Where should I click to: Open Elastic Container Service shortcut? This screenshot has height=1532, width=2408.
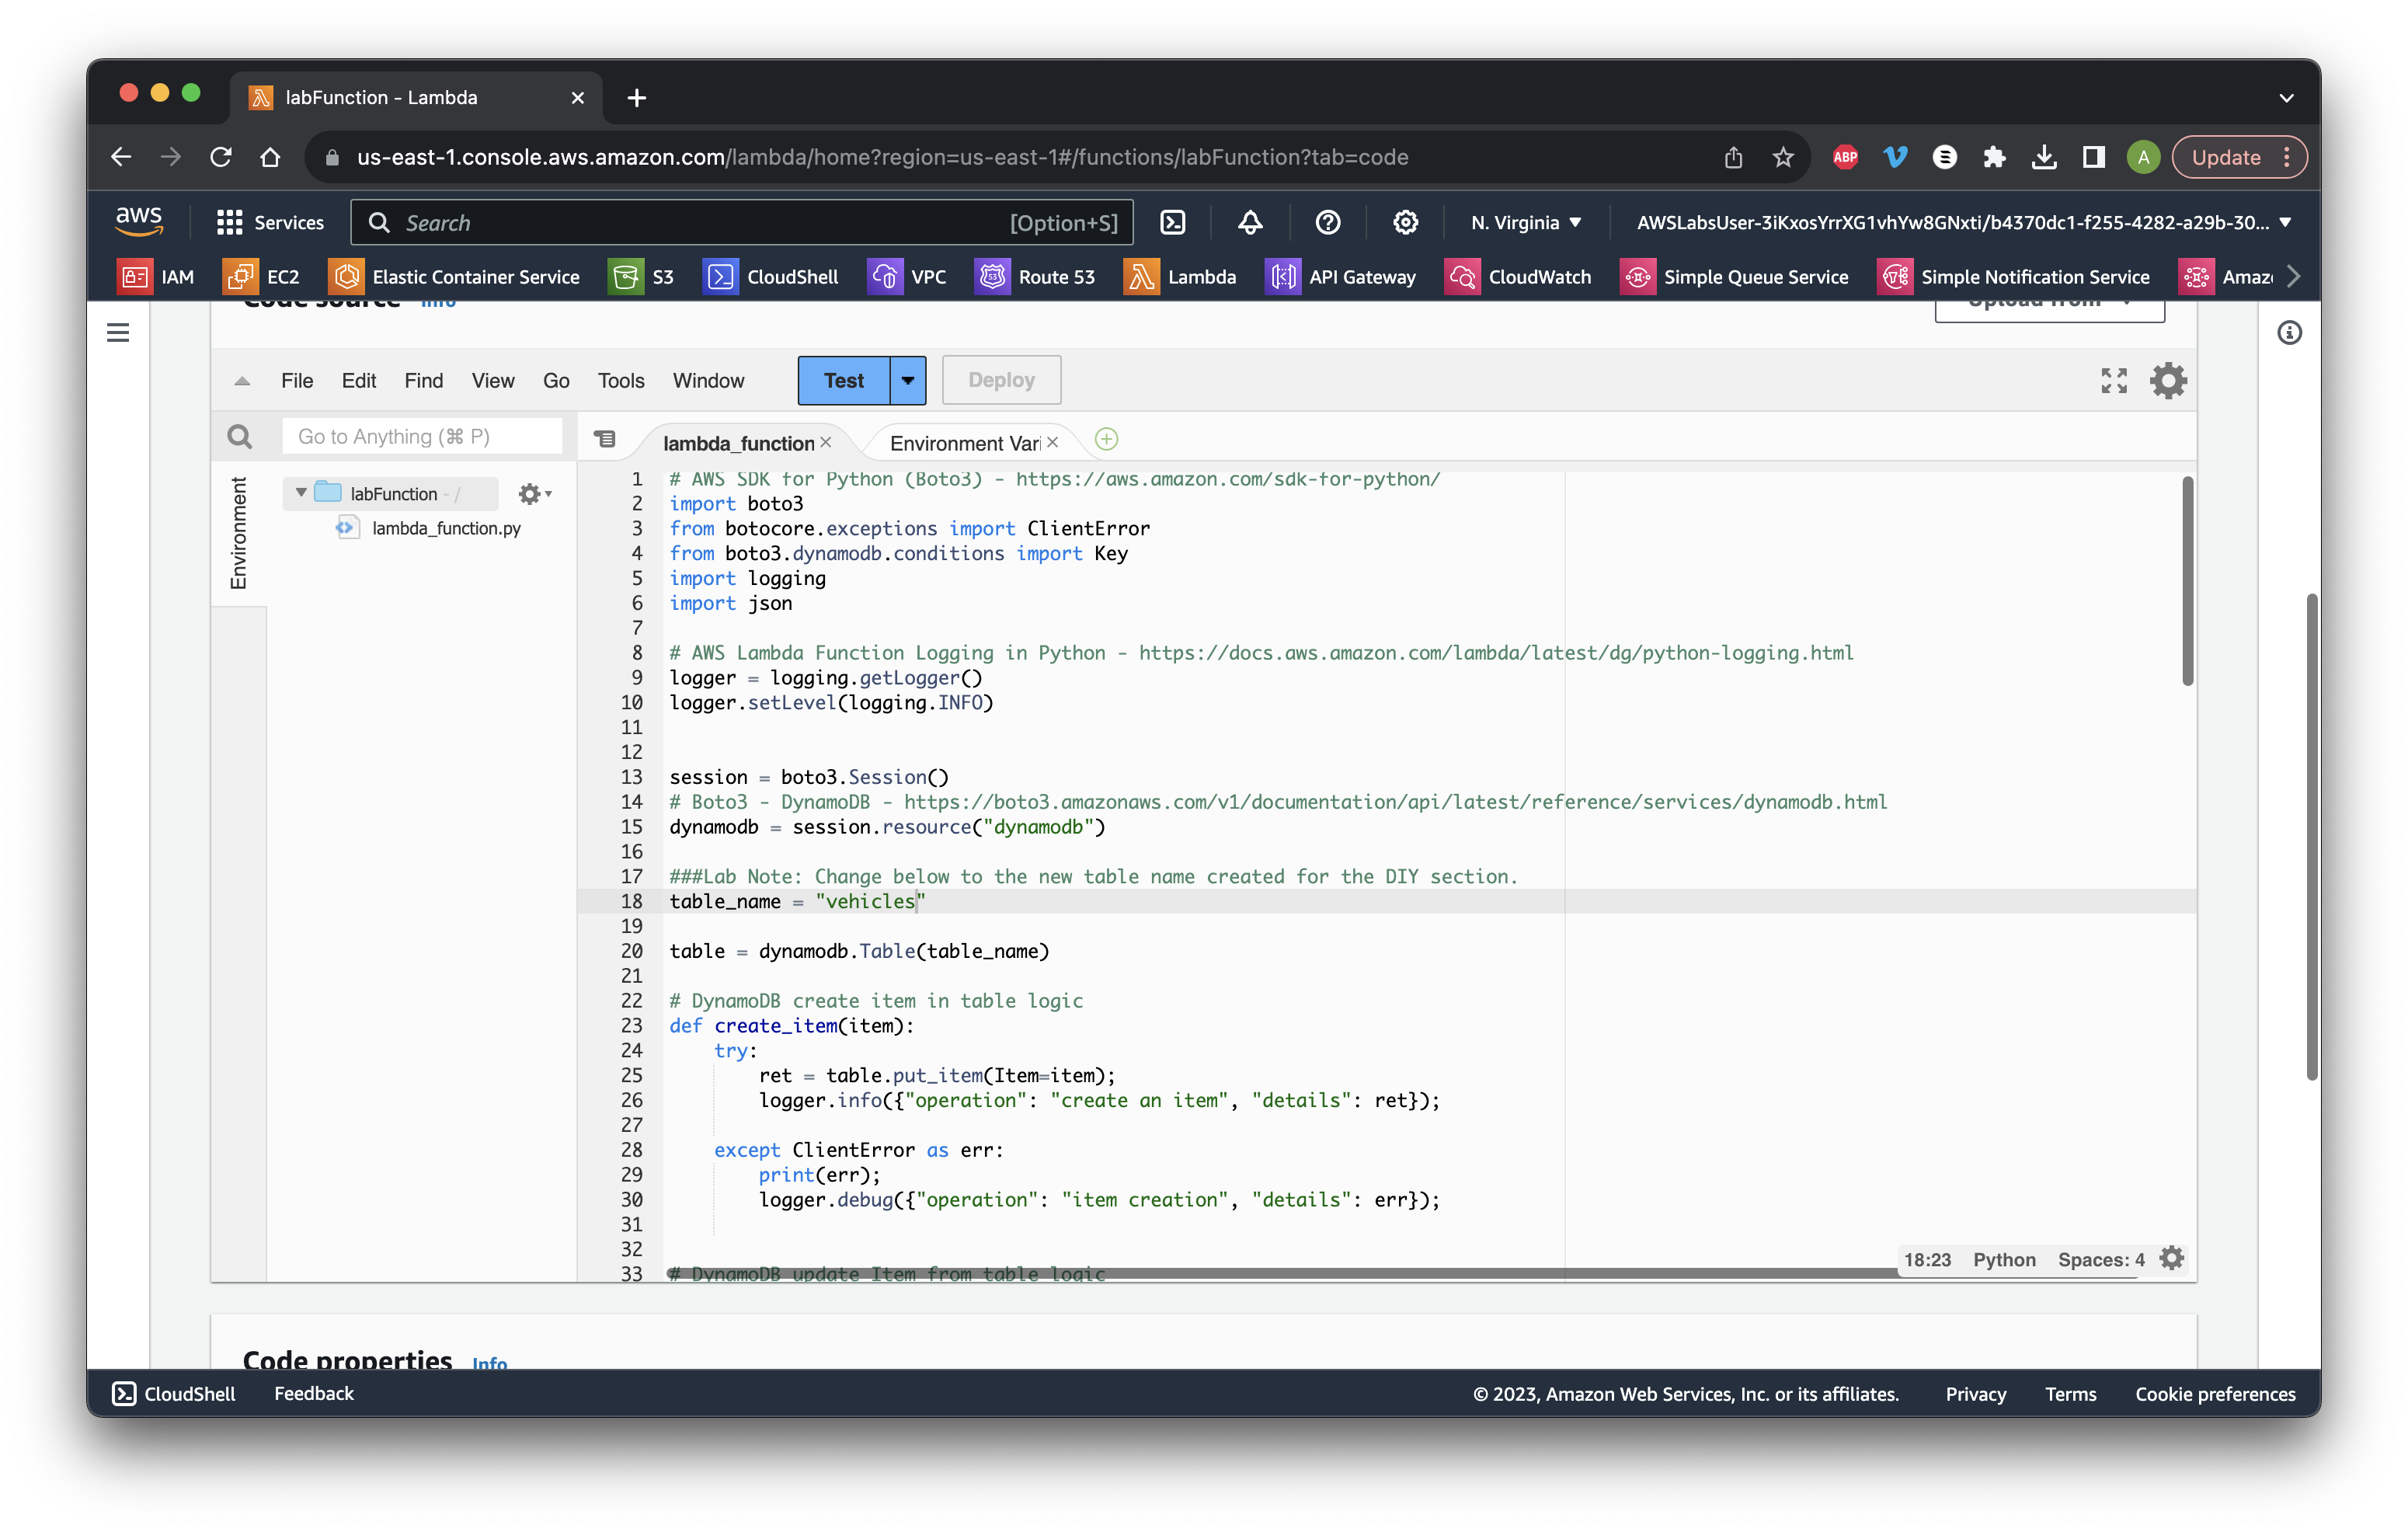coord(454,277)
